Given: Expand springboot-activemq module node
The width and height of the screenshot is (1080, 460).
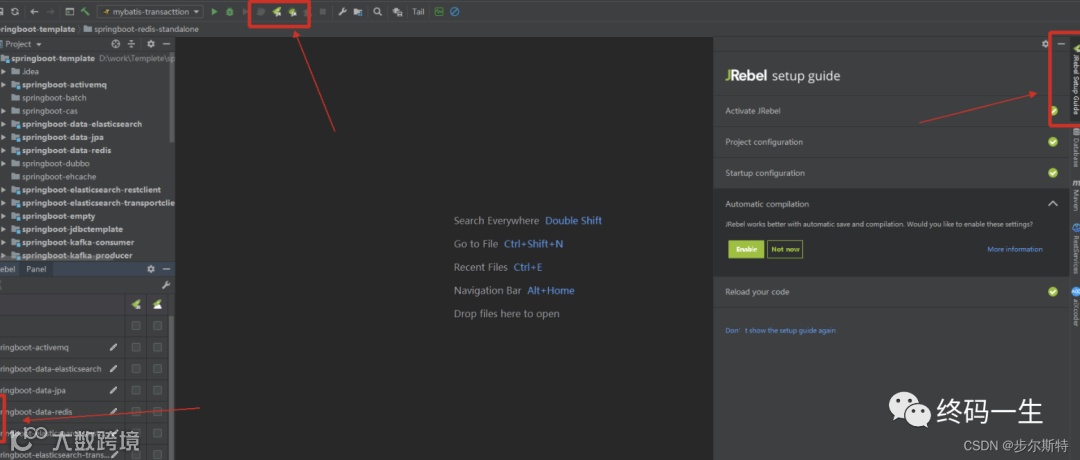Looking at the screenshot, I should click(x=3, y=85).
